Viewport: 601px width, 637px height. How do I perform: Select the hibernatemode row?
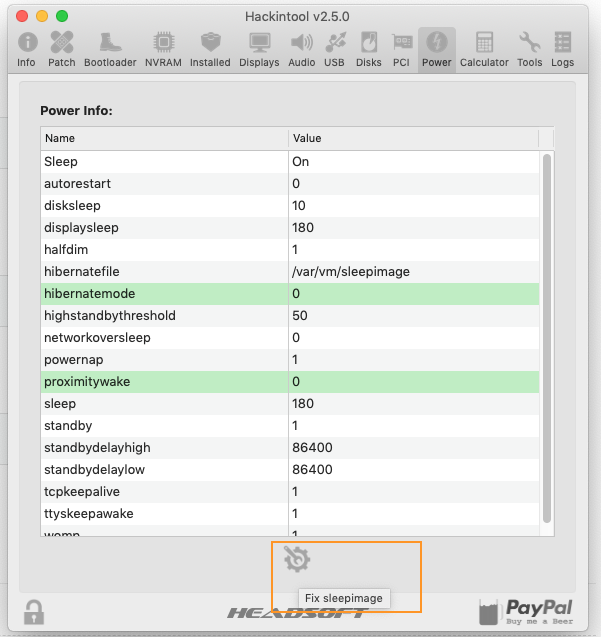pyautogui.click(x=290, y=294)
